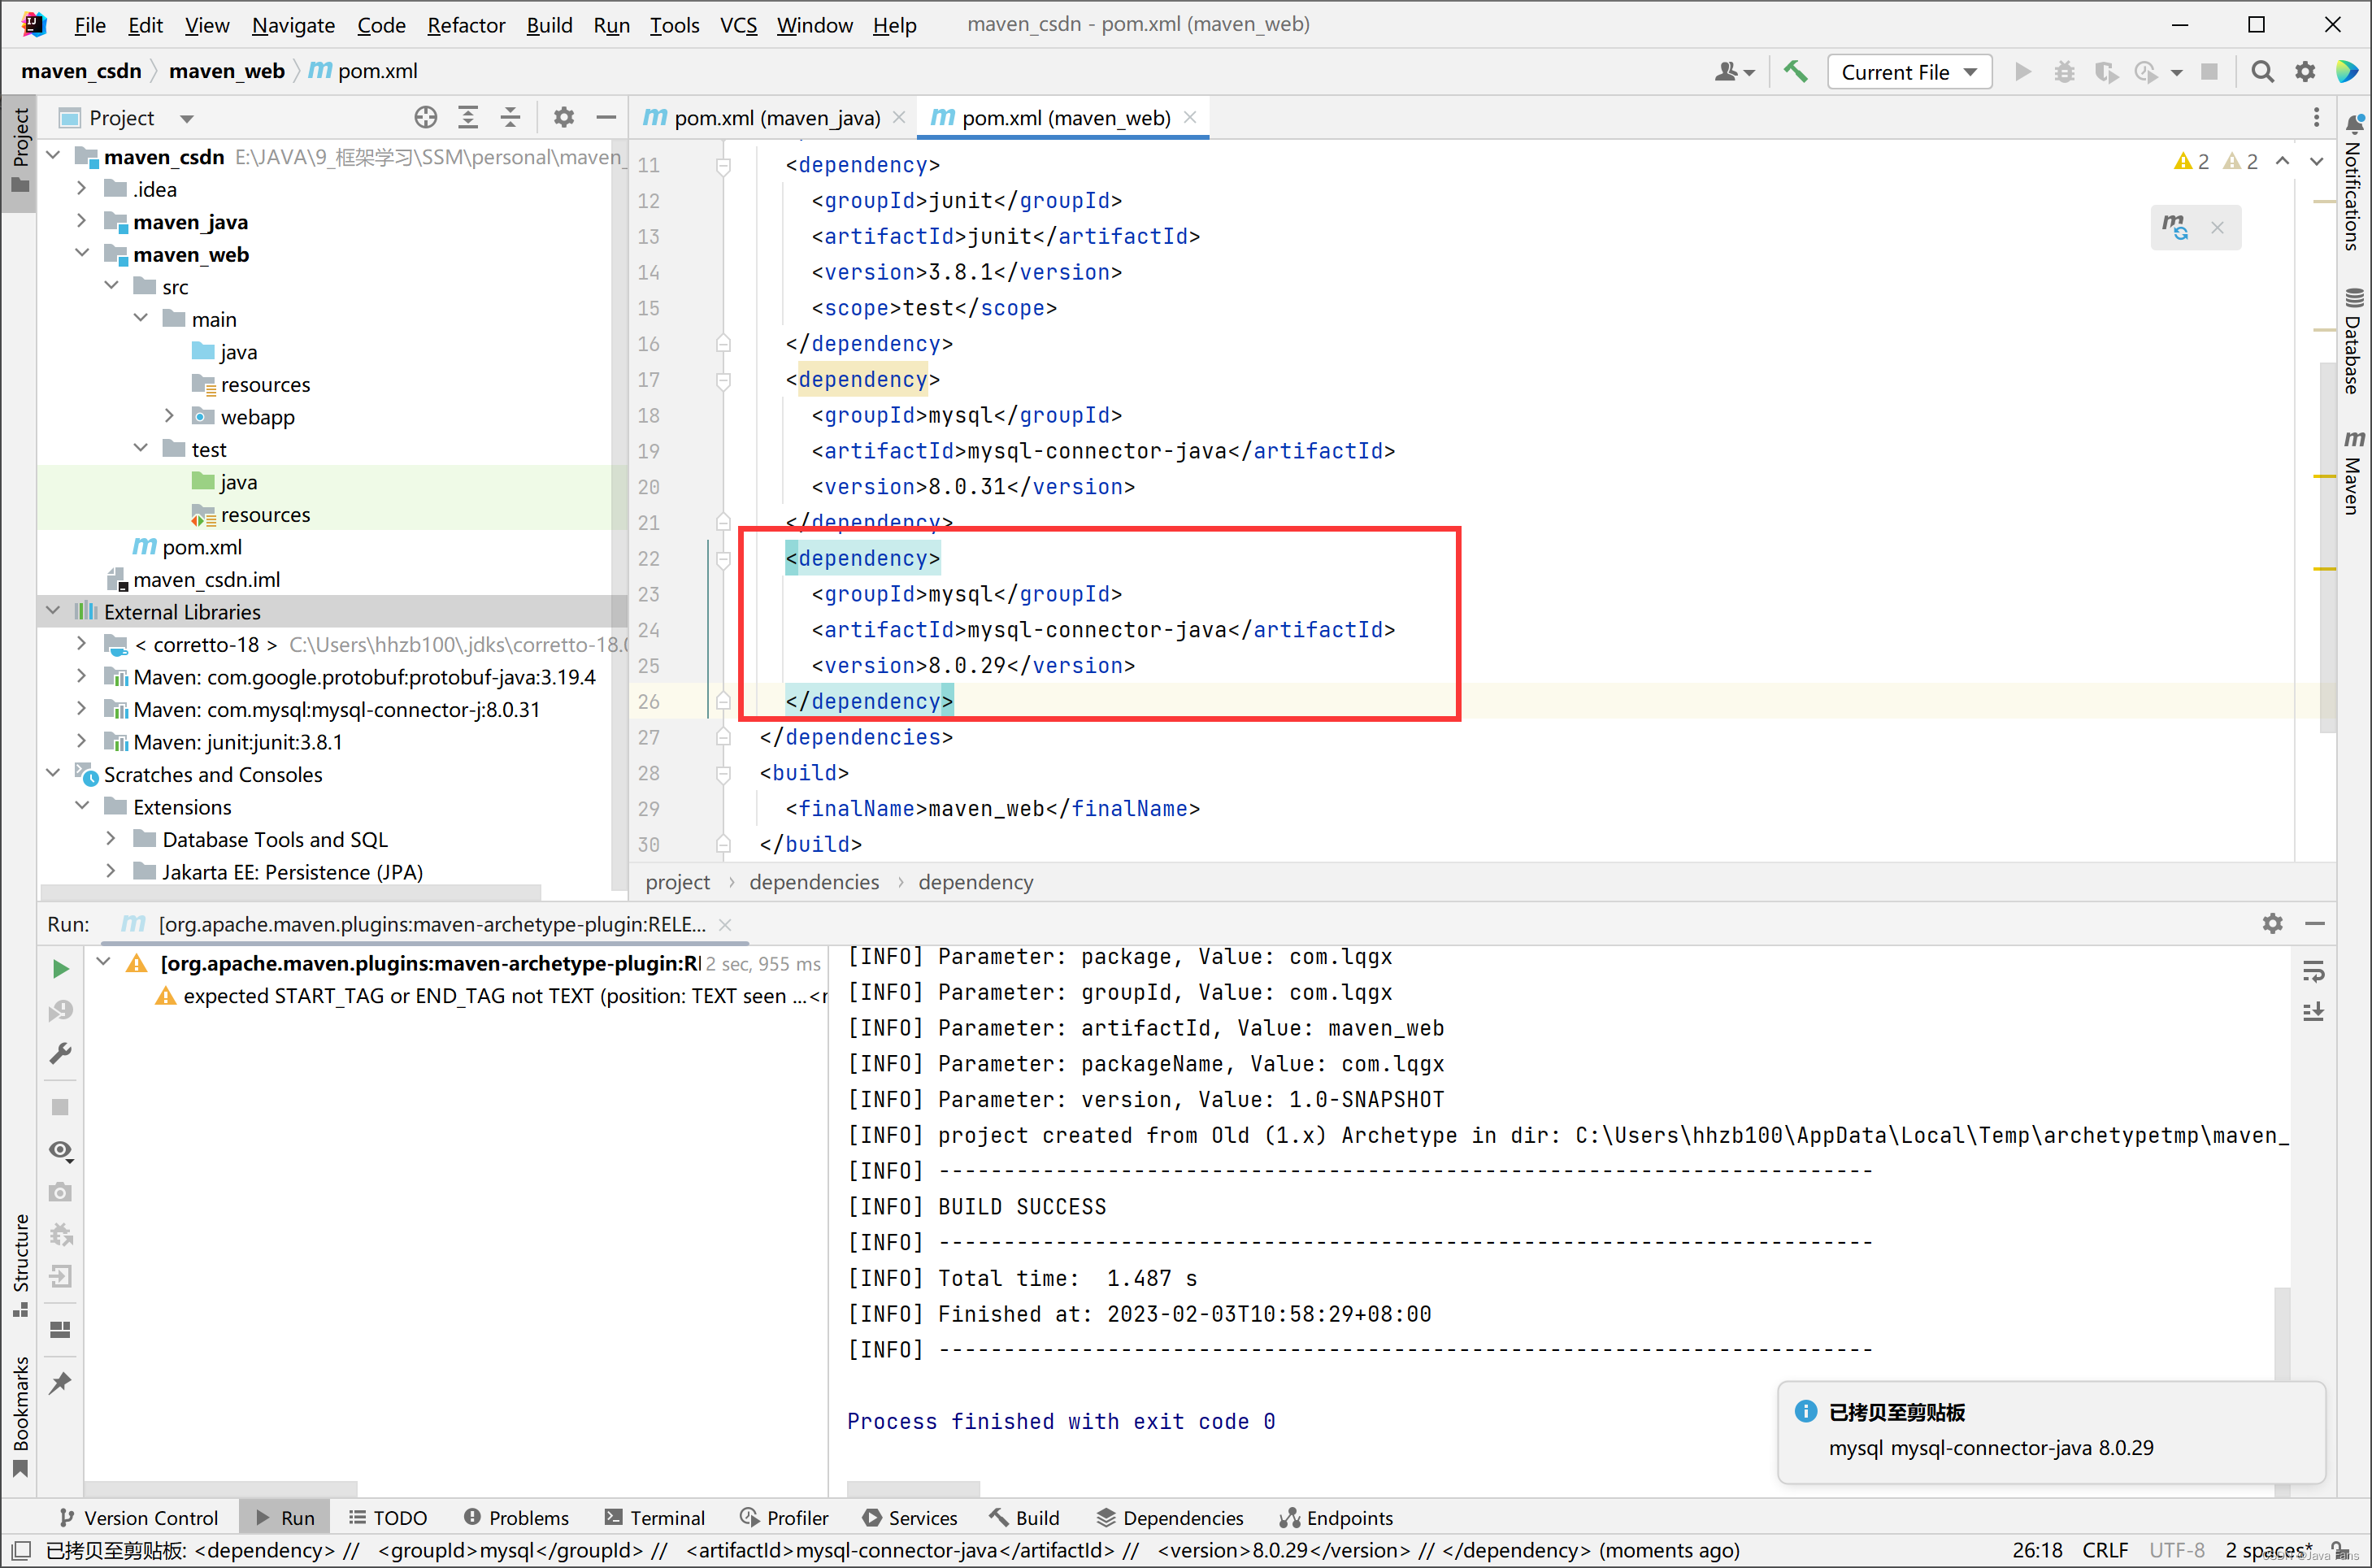Go to next highlighted warning arrow

click(2317, 161)
